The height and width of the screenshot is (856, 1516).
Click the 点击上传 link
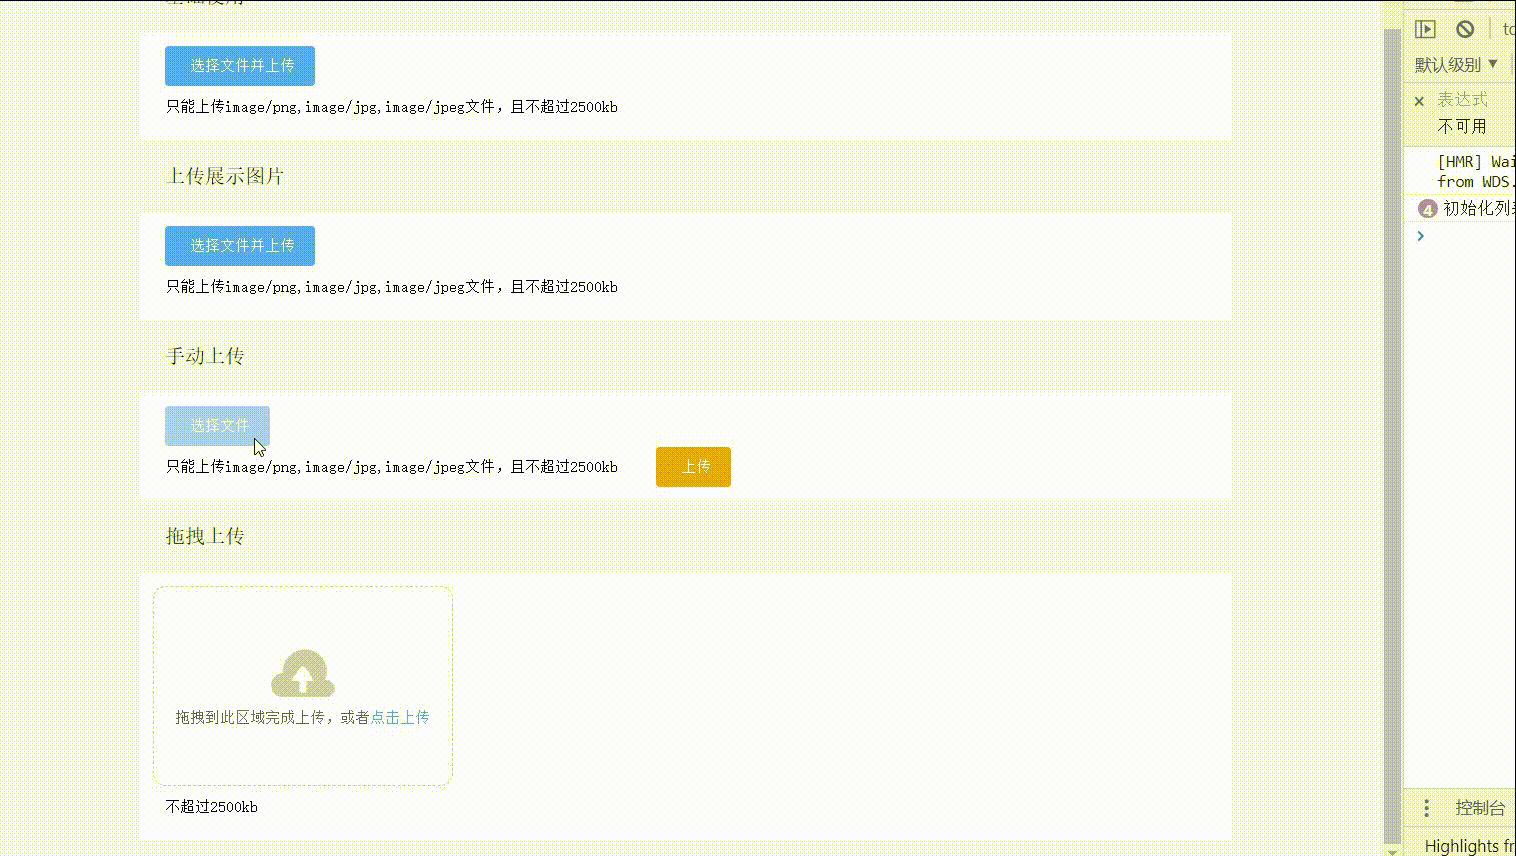(x=398, y=717)
